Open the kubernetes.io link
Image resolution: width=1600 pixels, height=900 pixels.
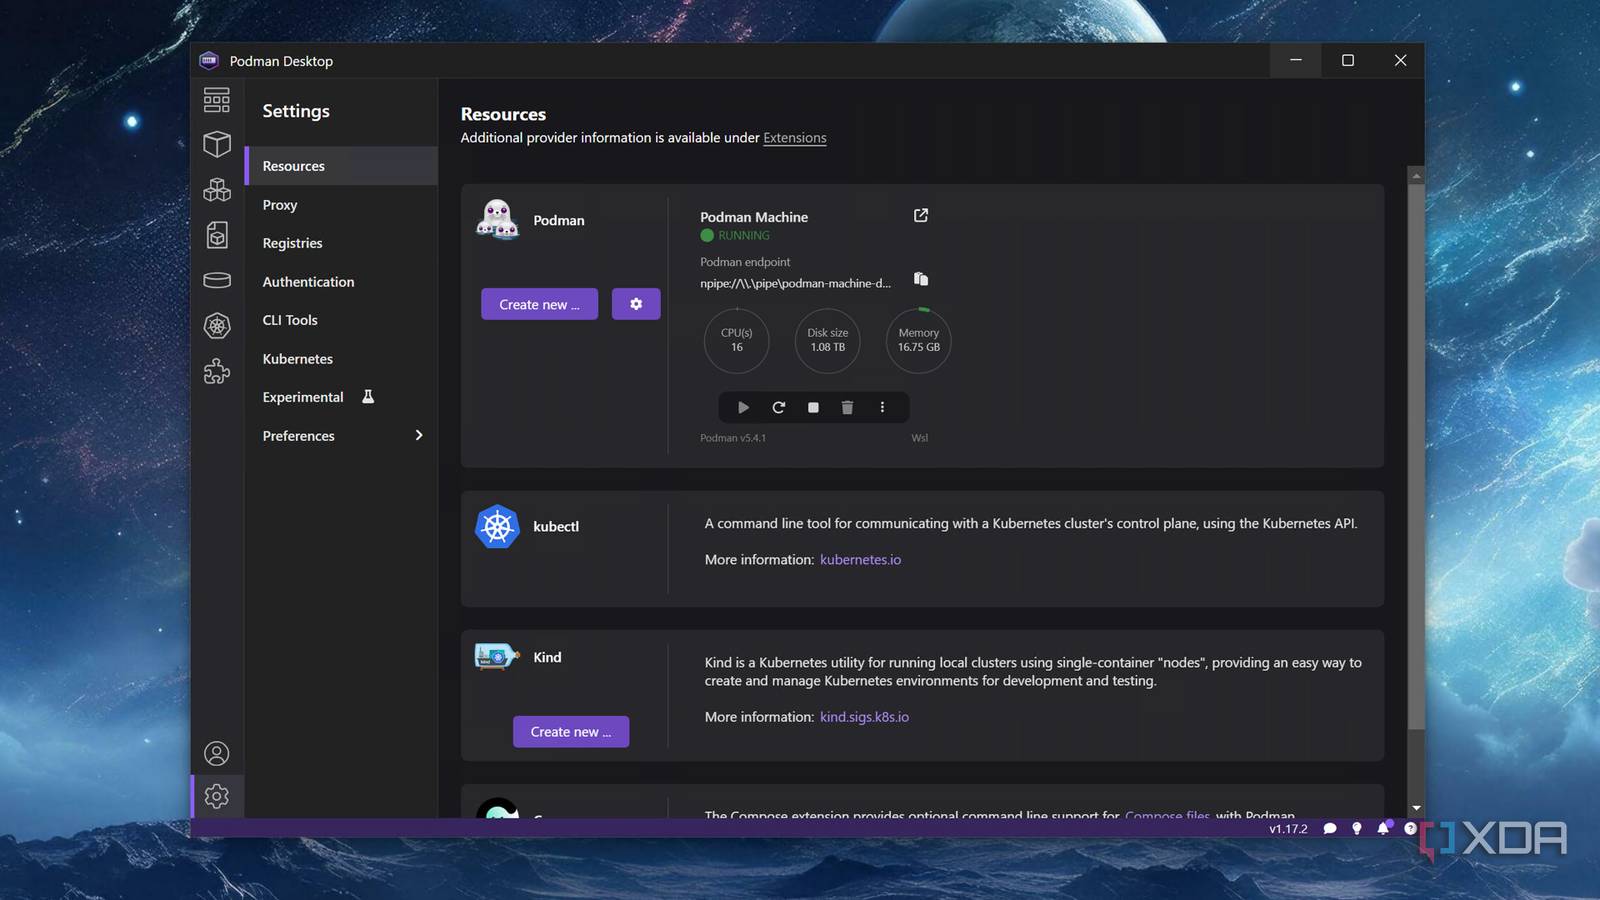tap(860, 559)
